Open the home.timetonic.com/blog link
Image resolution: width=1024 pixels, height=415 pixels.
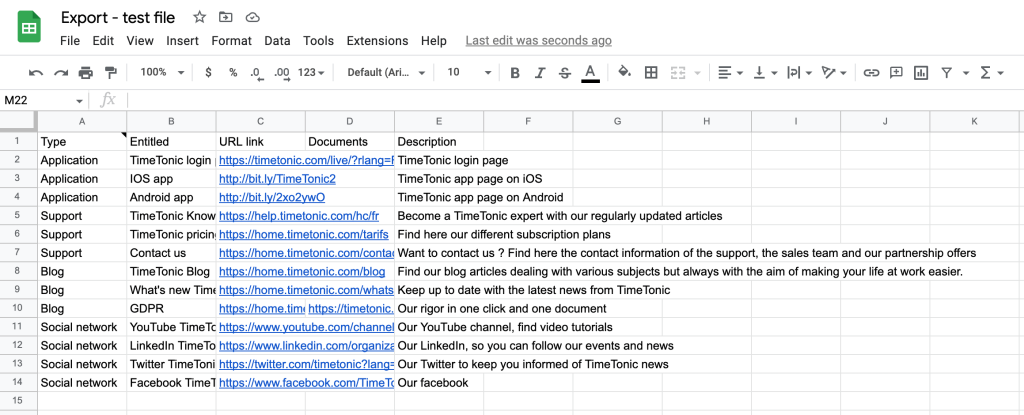[302, 271]
